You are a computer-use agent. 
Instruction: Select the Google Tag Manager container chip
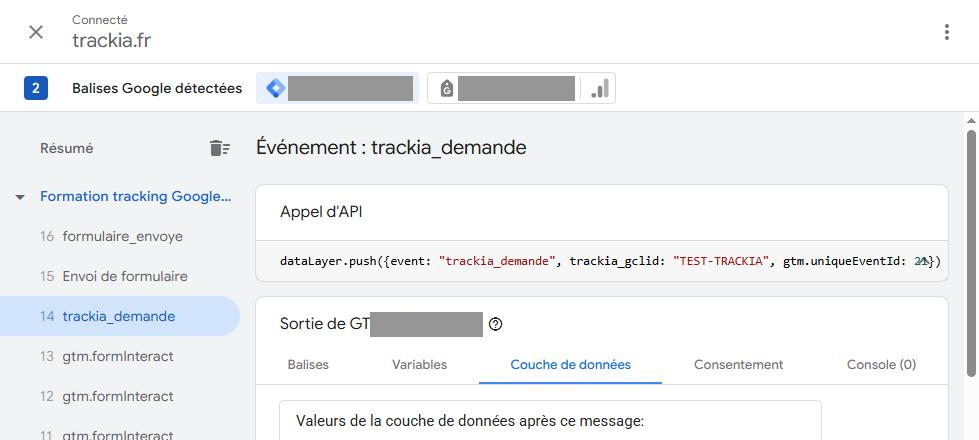point(337,88)
